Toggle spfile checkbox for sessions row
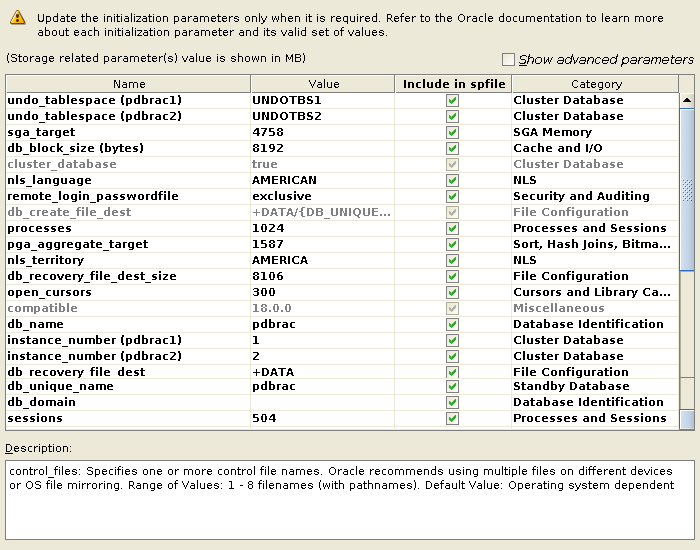Image resolution: width=700 pixels, height=550 pixels. 452,418
